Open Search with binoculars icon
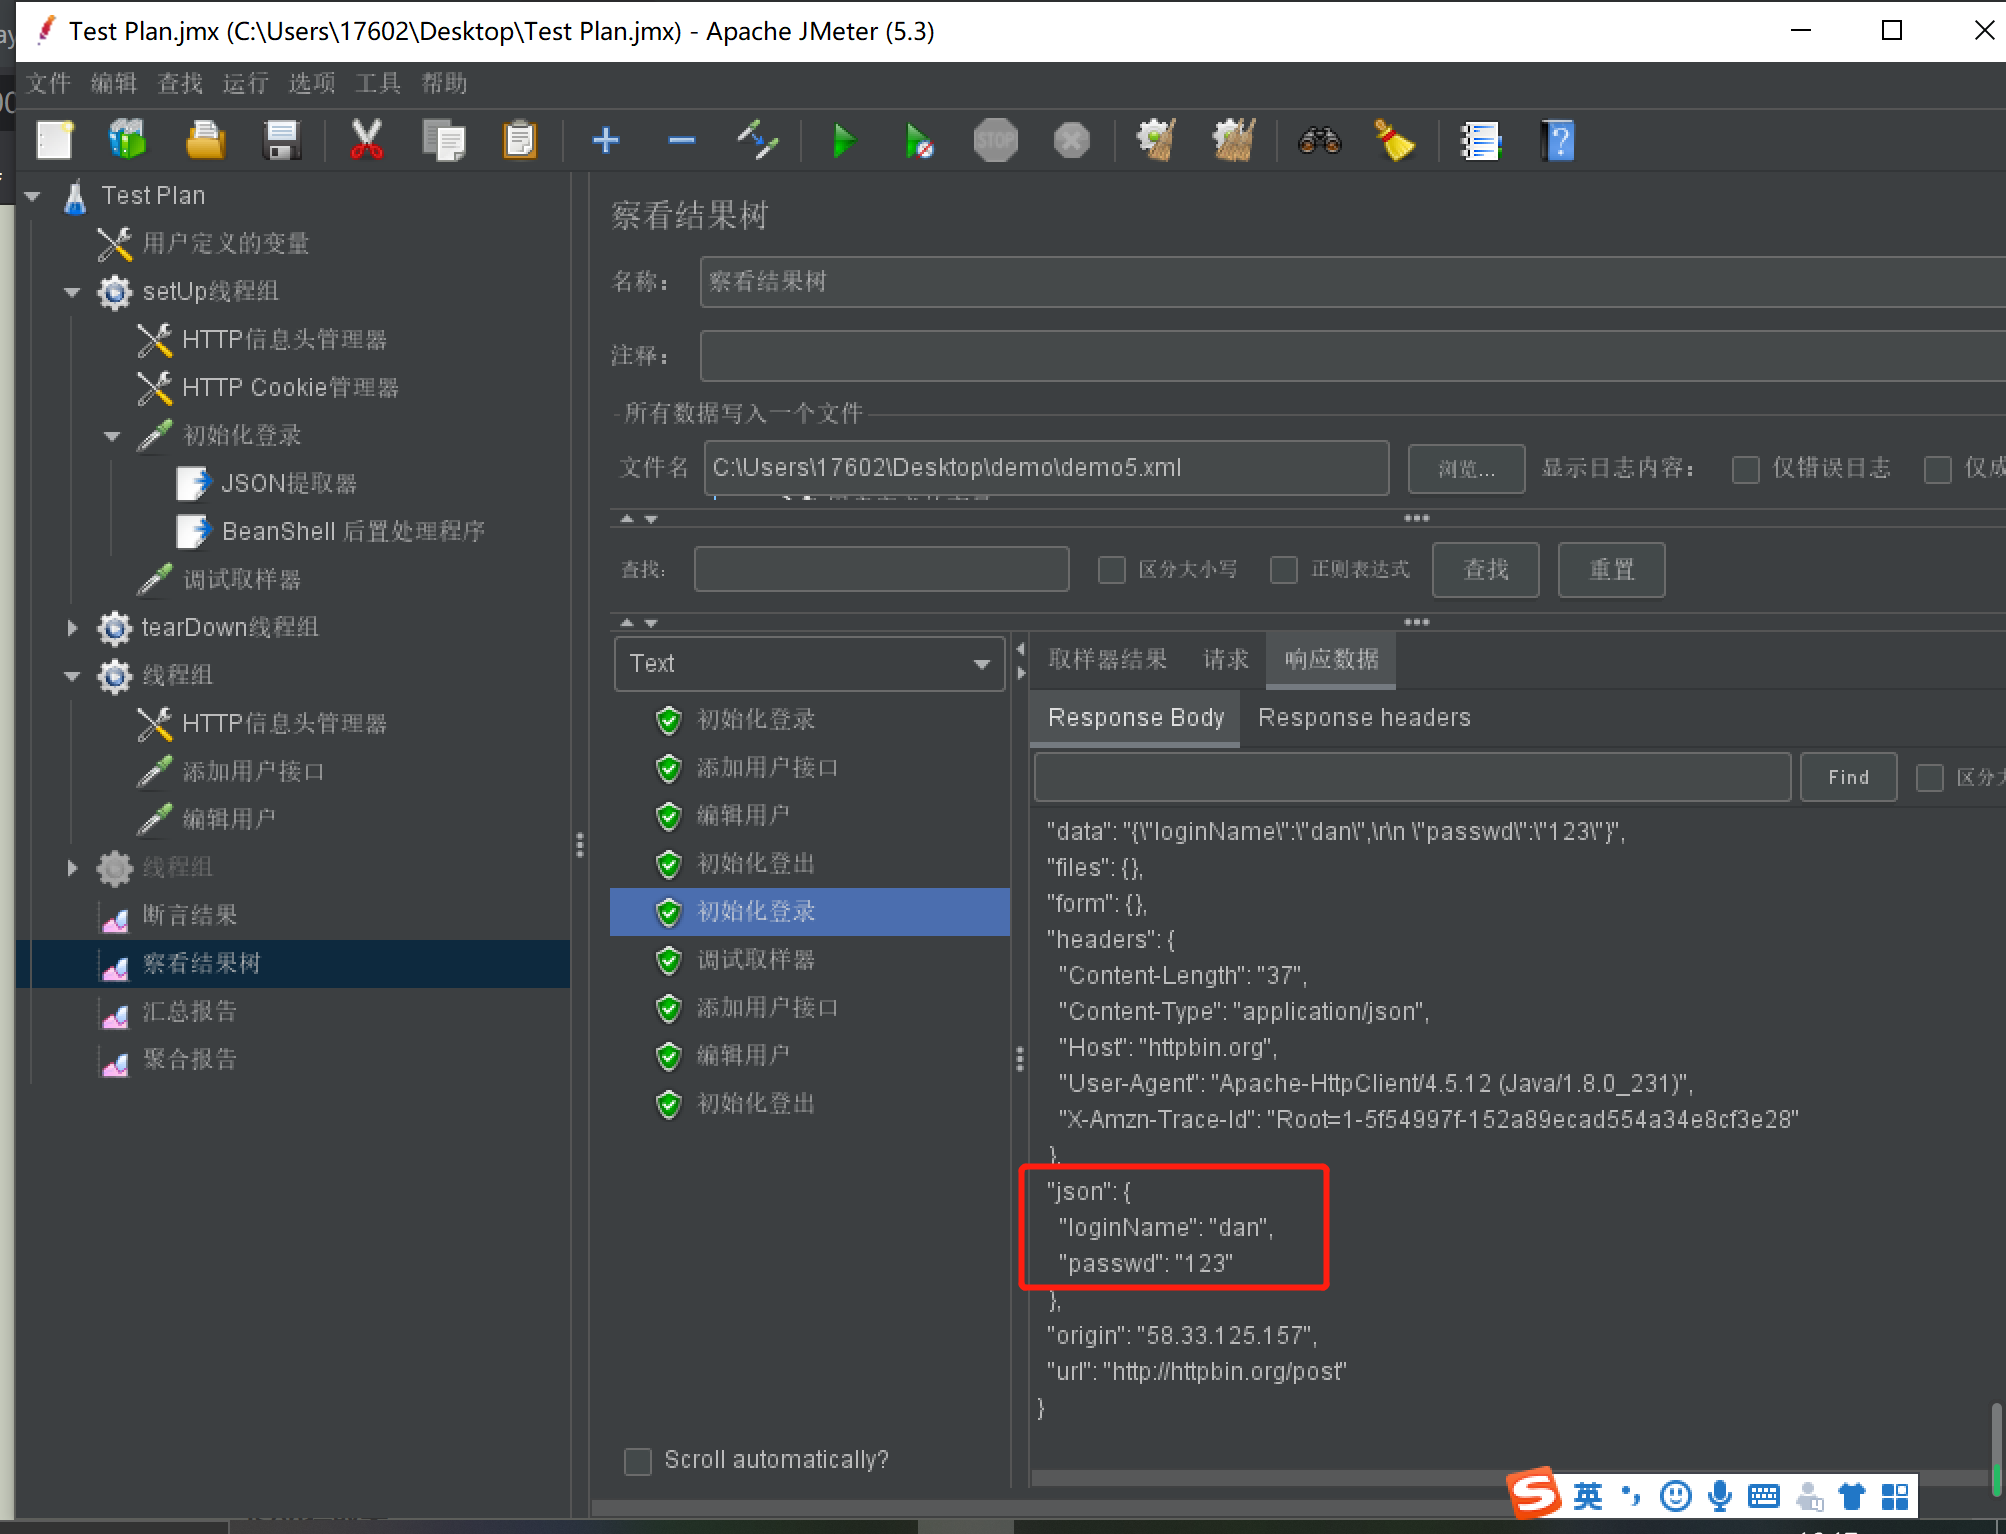The image size is (2006, 1534). 1319,140
